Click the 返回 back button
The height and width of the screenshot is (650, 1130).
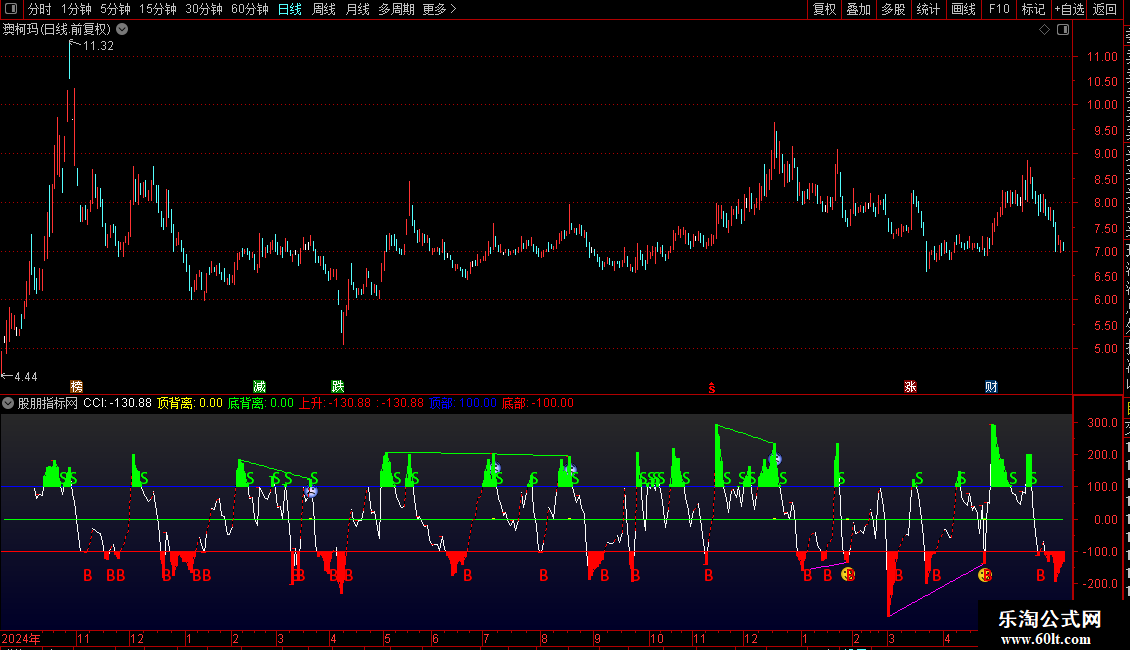point(1104,9)
